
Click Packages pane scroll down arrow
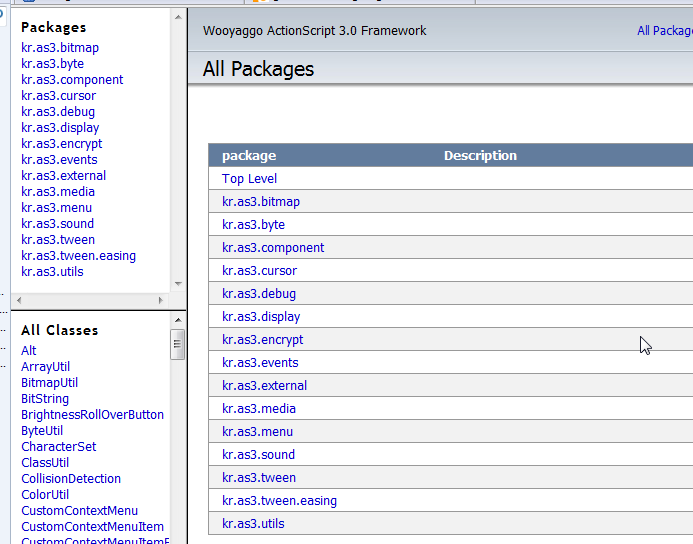[178, 284]
